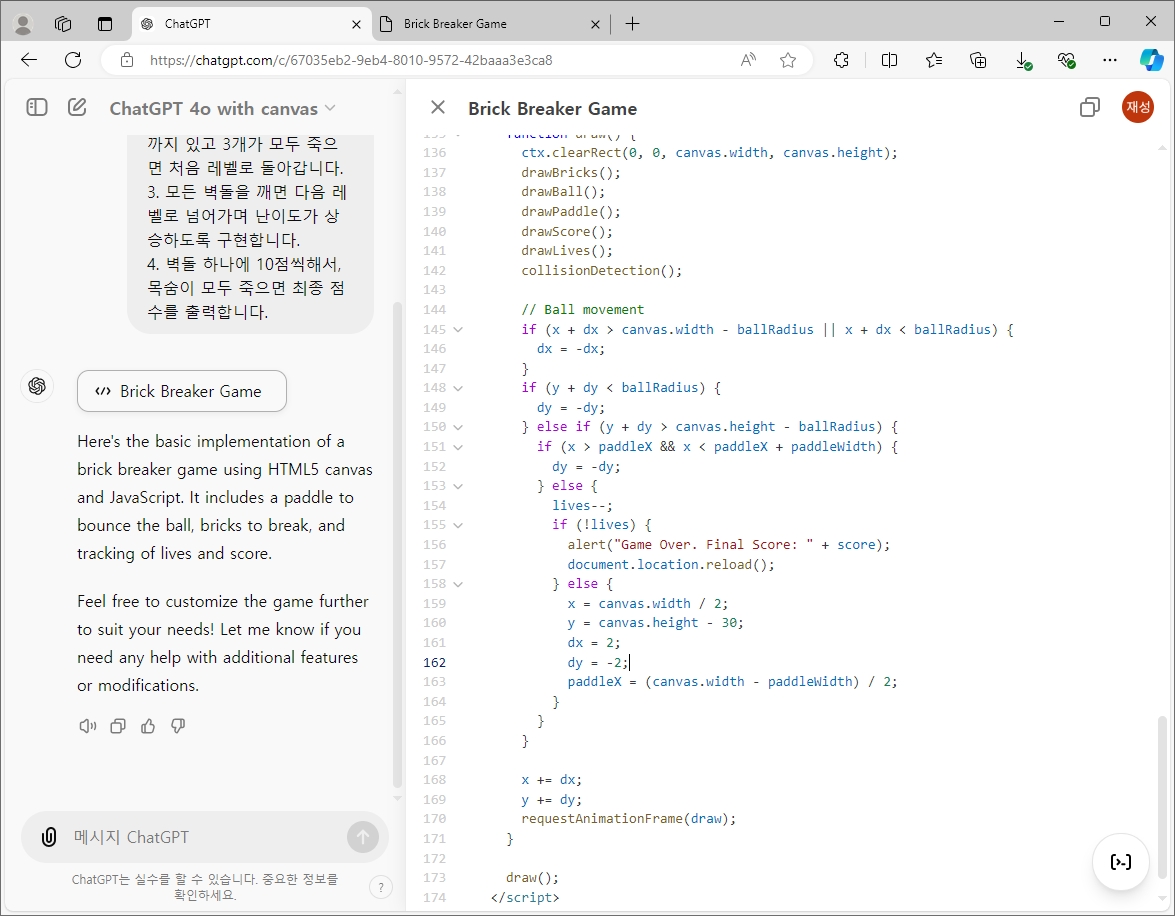The image size is (1175, 916).
Task: Open the ChatGPT 4o with canvas model dropdown
Action: tap(222, 109)
